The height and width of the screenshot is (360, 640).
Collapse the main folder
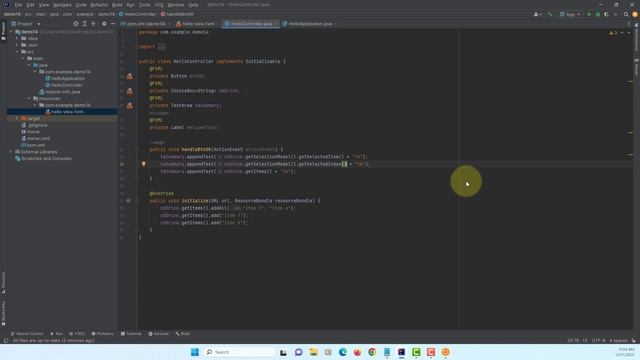tap(23, 58)
